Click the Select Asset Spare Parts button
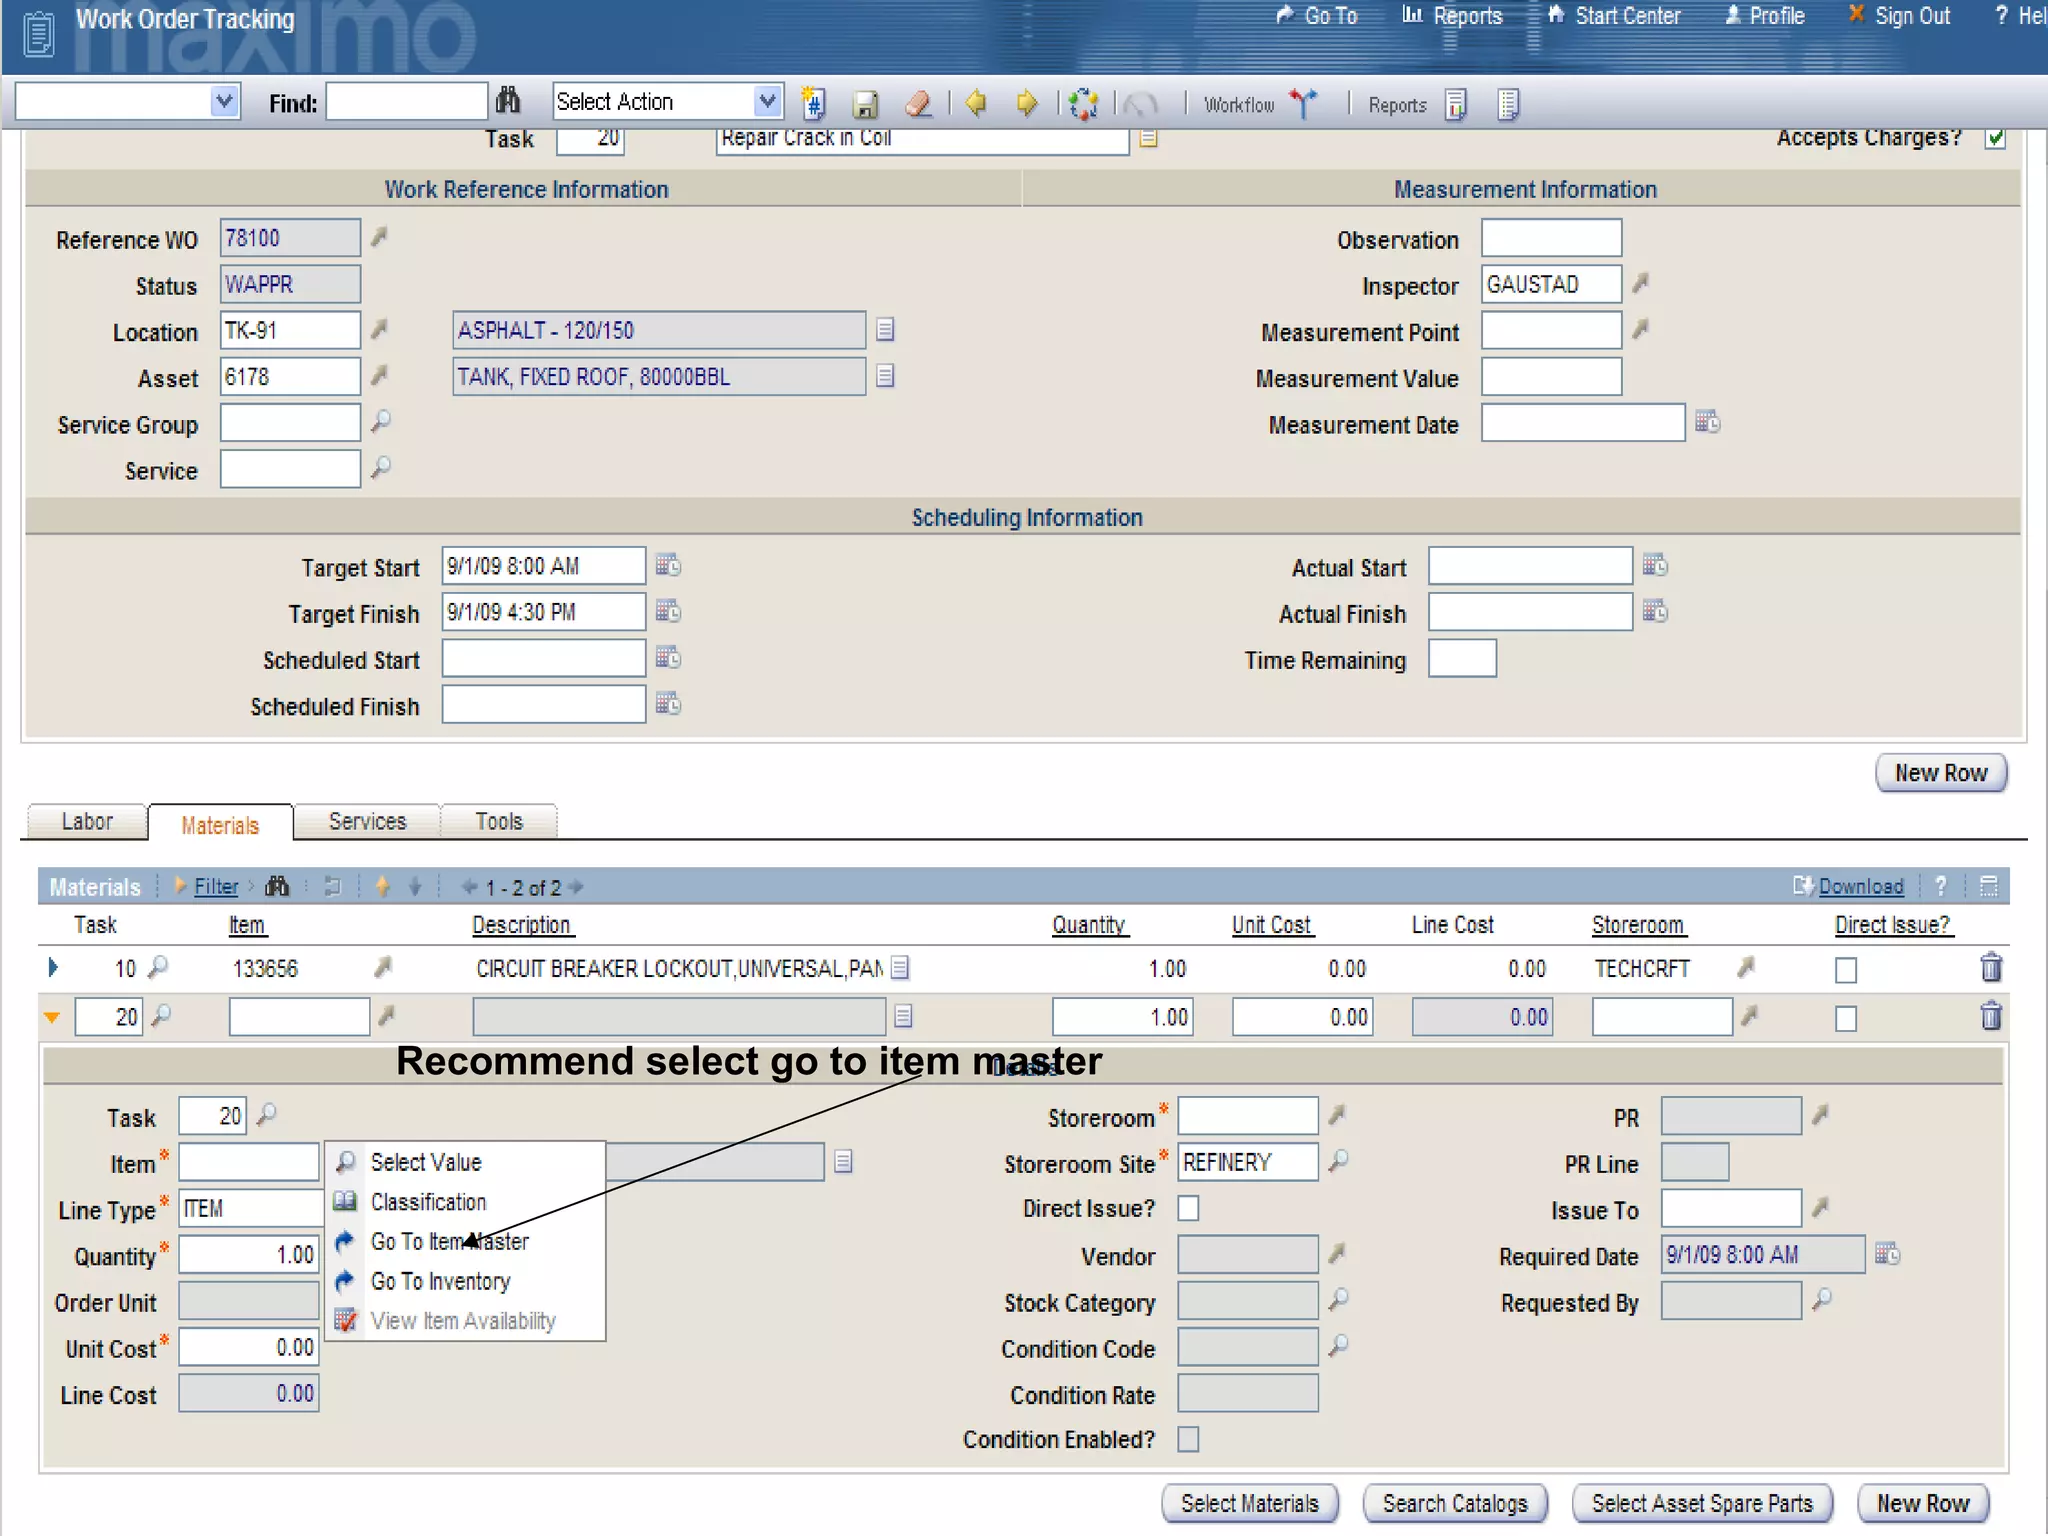 [x=1701, y=1504]
